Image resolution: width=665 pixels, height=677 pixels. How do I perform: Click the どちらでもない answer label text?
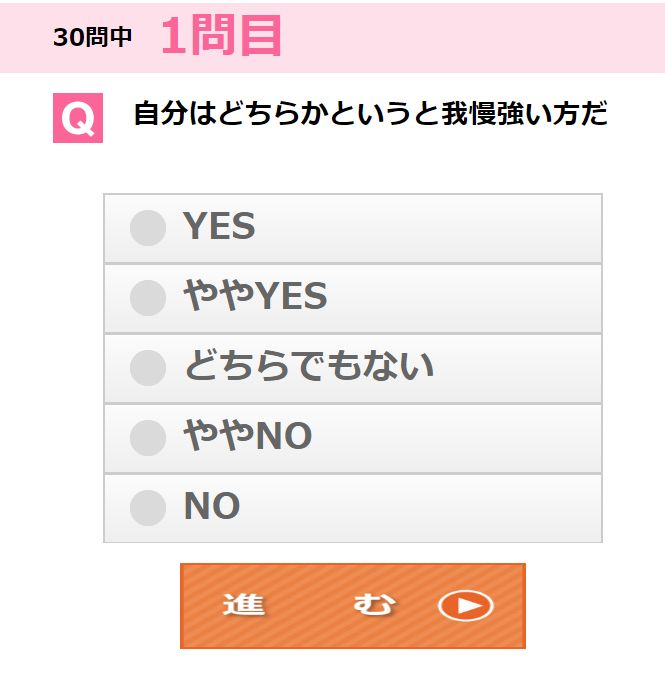click(309, 365)
